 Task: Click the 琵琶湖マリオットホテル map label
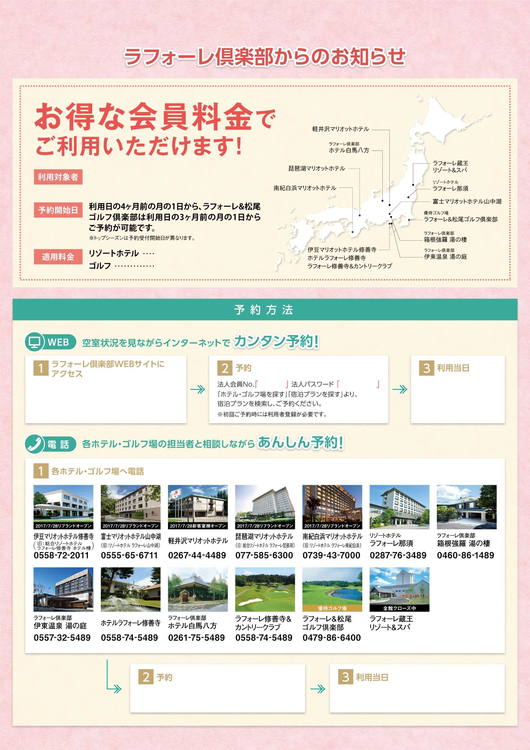(317, 168)
